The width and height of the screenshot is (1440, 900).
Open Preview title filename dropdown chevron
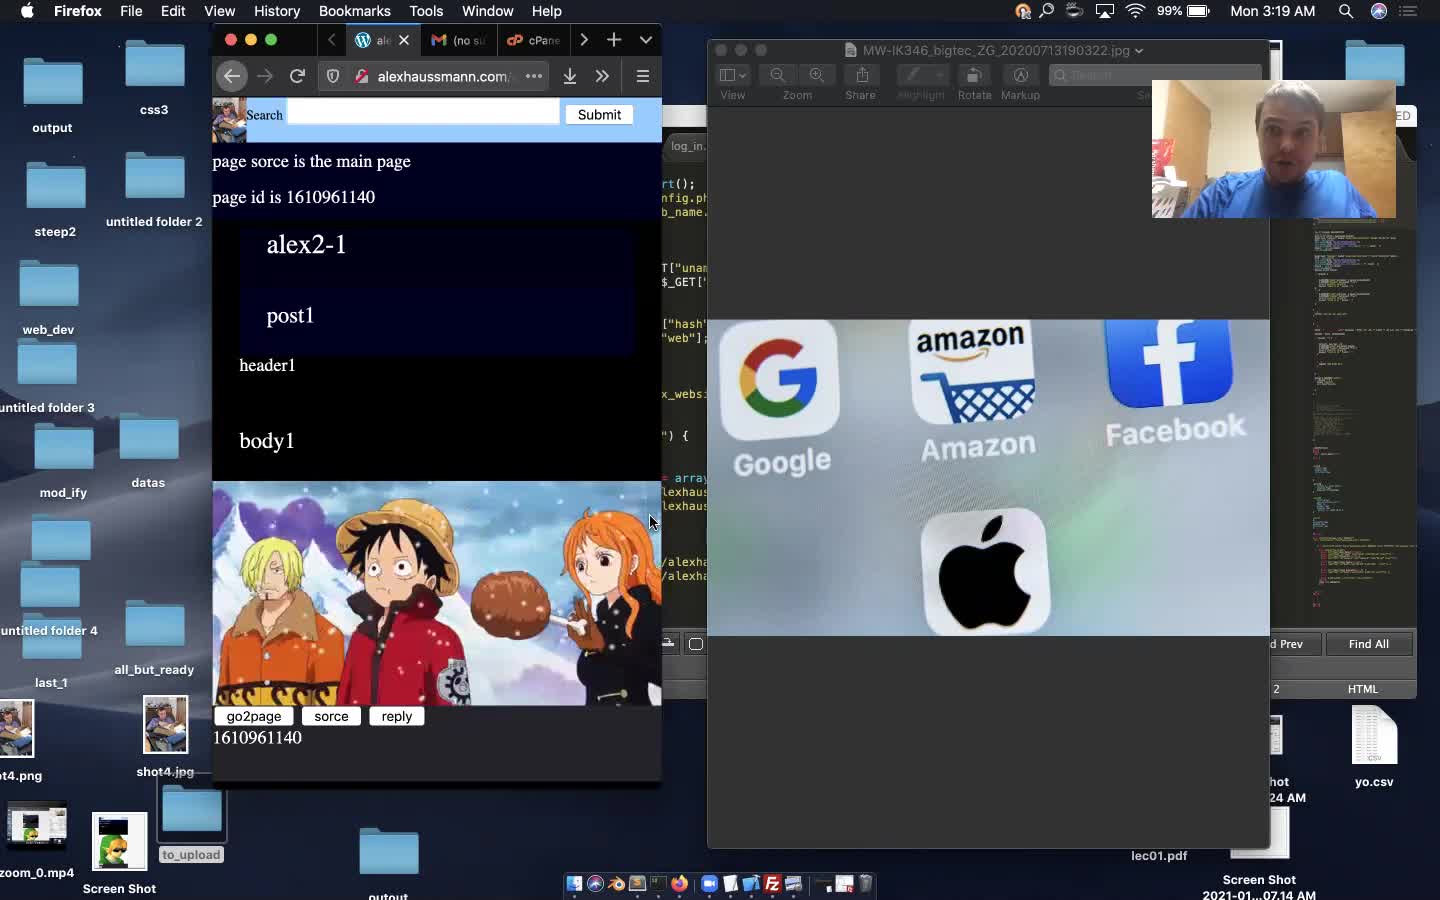tap(1138, 50)
